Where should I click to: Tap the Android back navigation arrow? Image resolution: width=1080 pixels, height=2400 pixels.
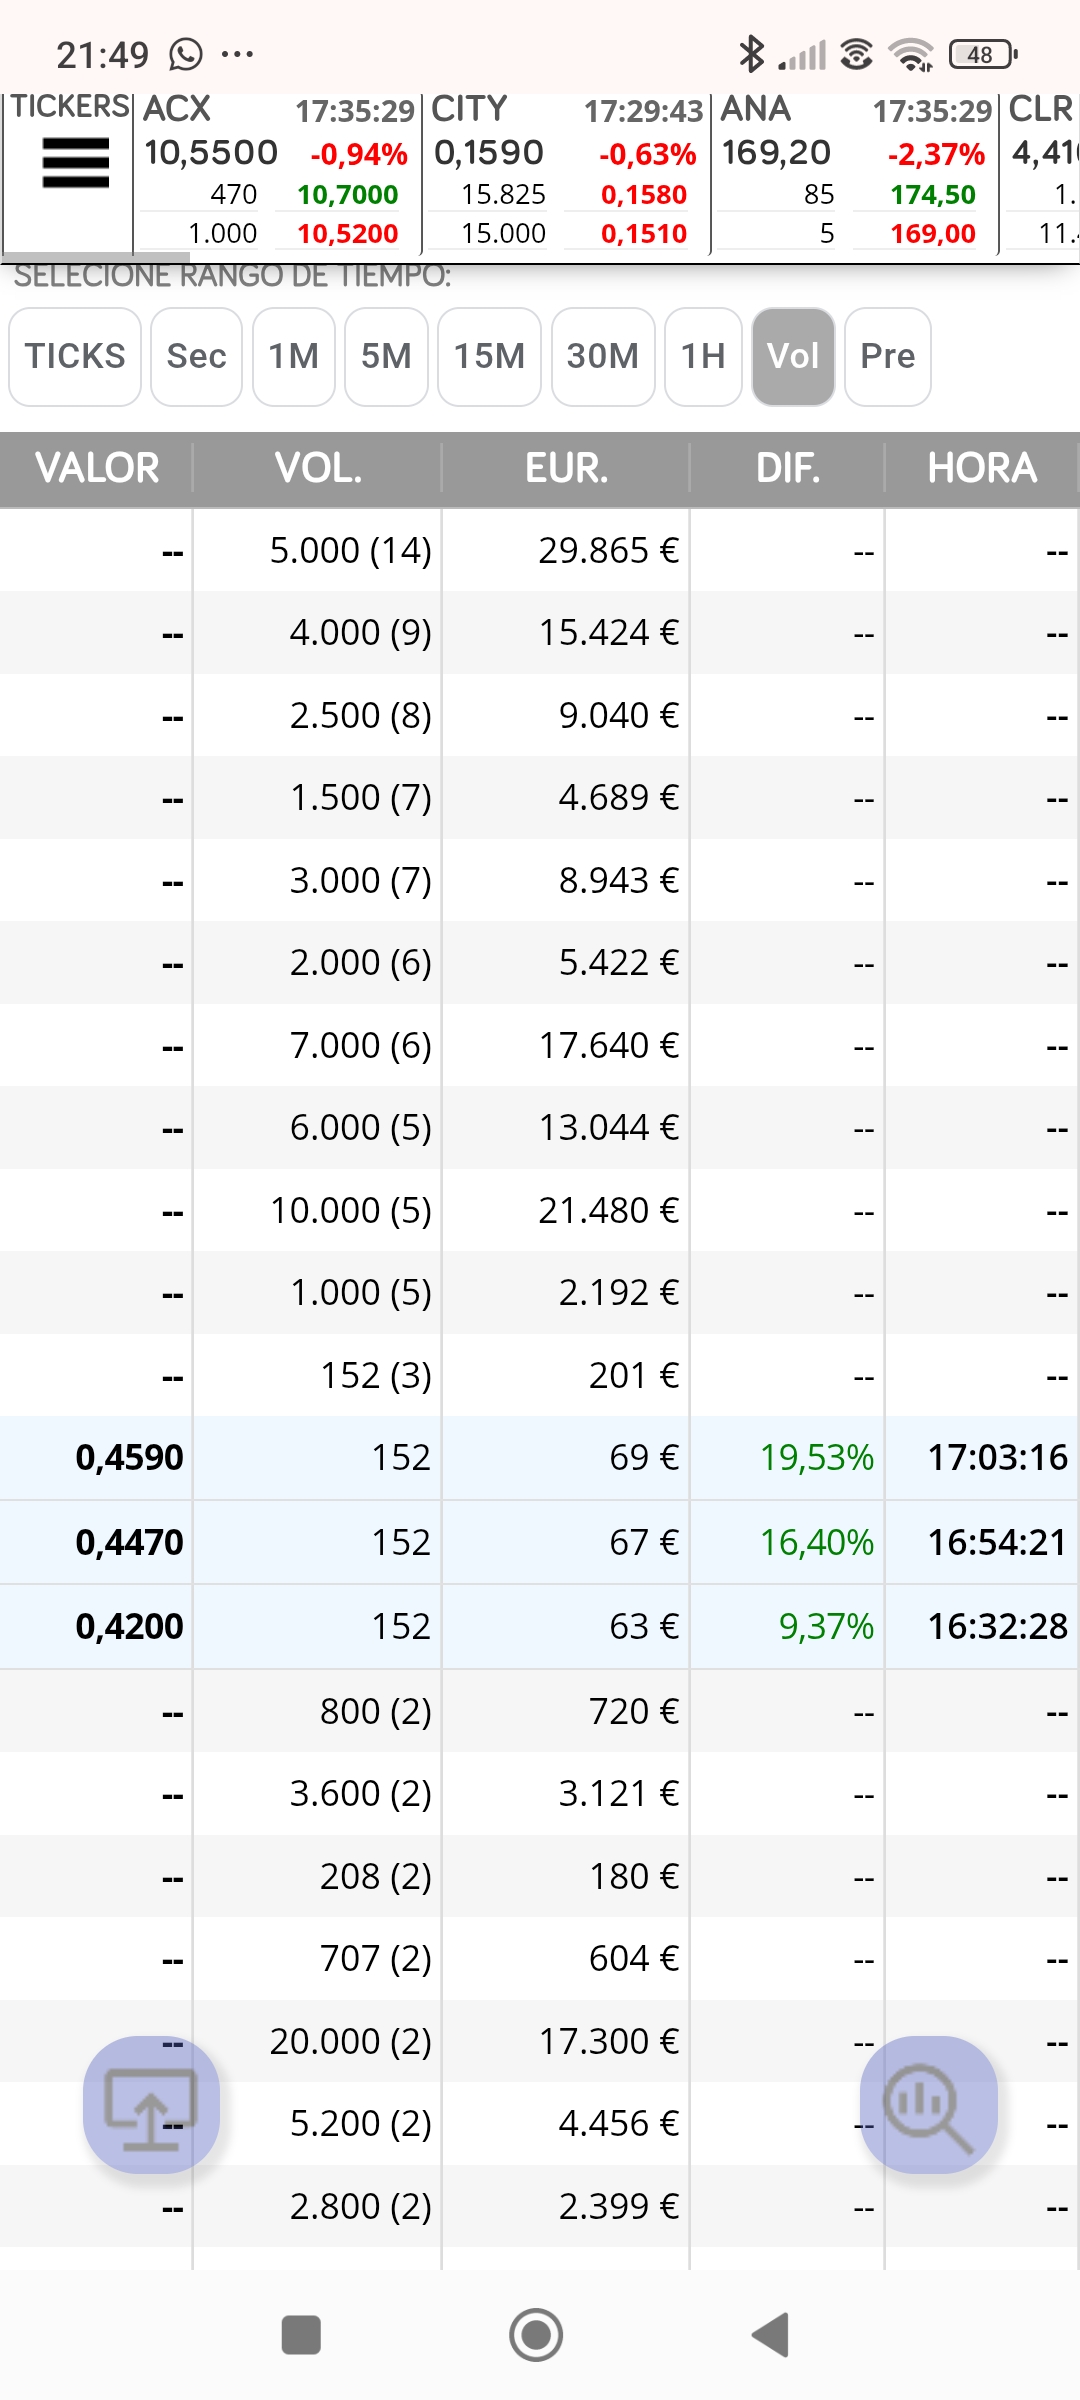click(x=771, y=2335)
